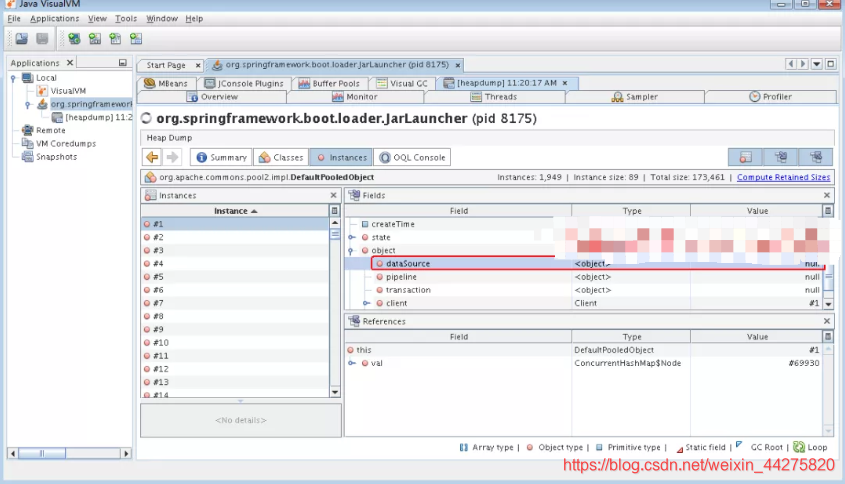Screen dimensions: 845x484
Task: Collapse the org.springframework application node
Action: pos(28,105)
